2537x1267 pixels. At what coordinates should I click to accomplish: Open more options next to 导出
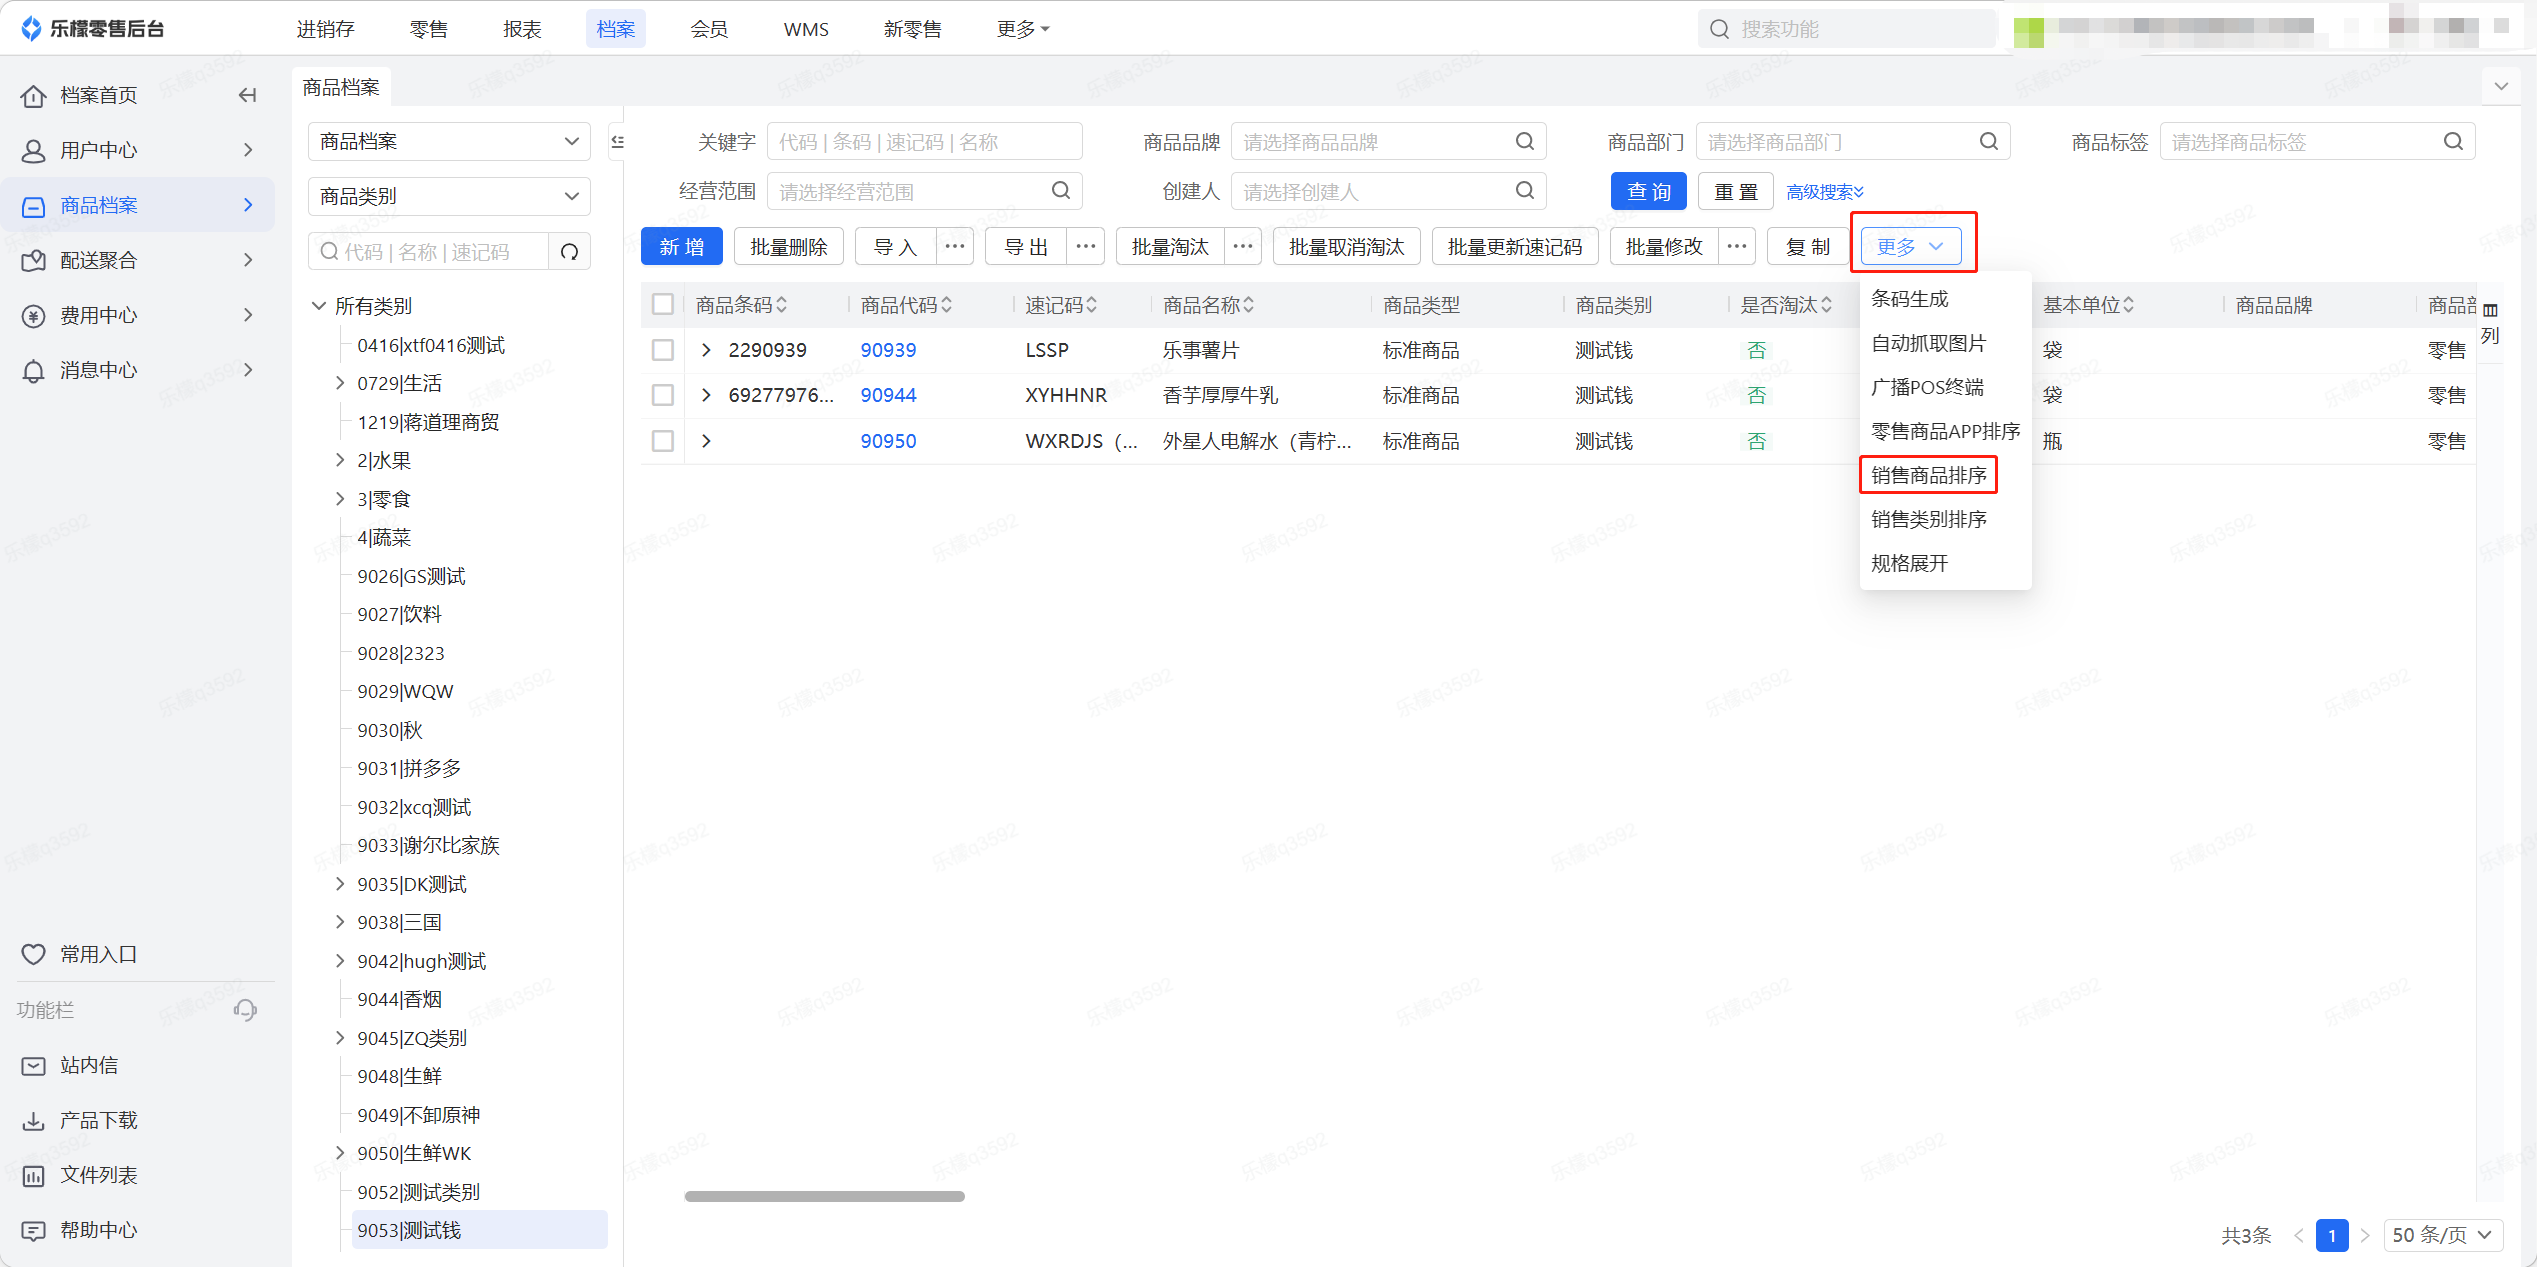point(1086,246)
